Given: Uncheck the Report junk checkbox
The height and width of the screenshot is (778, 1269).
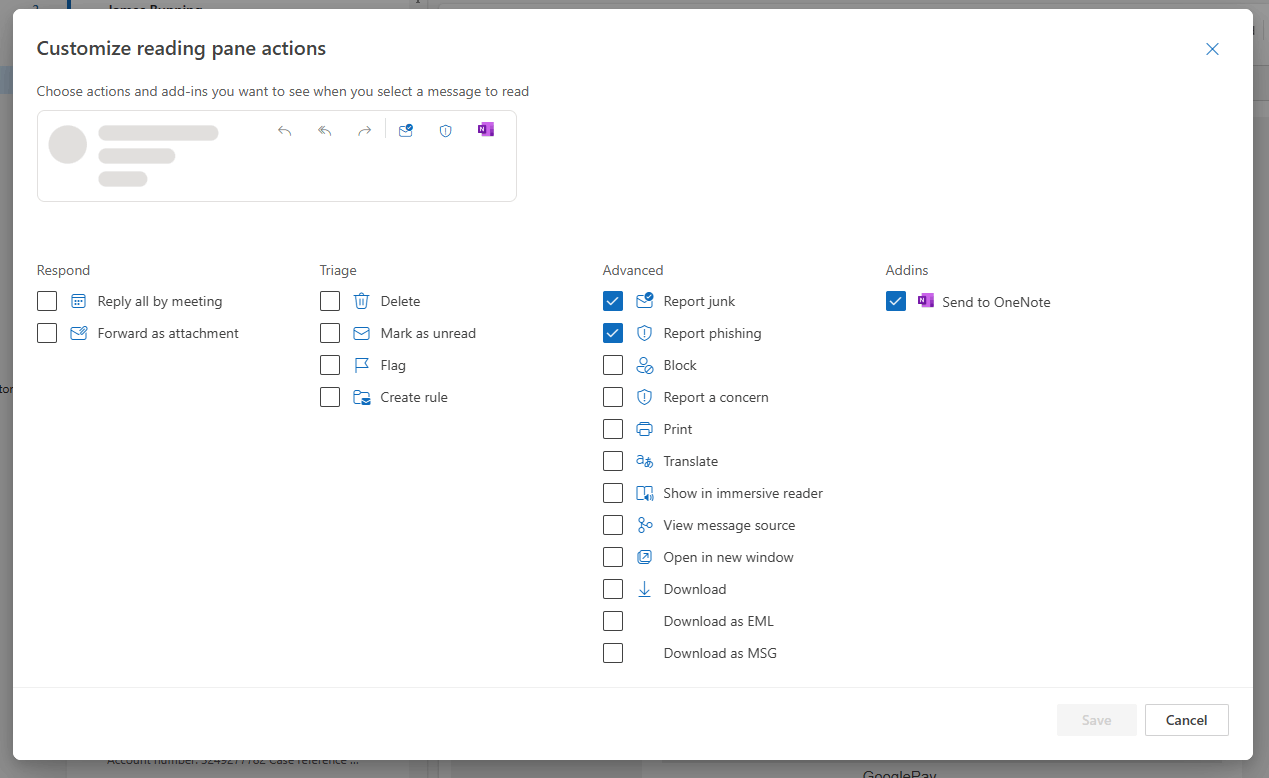Looking at the screenshot, I should pos(613,301).
